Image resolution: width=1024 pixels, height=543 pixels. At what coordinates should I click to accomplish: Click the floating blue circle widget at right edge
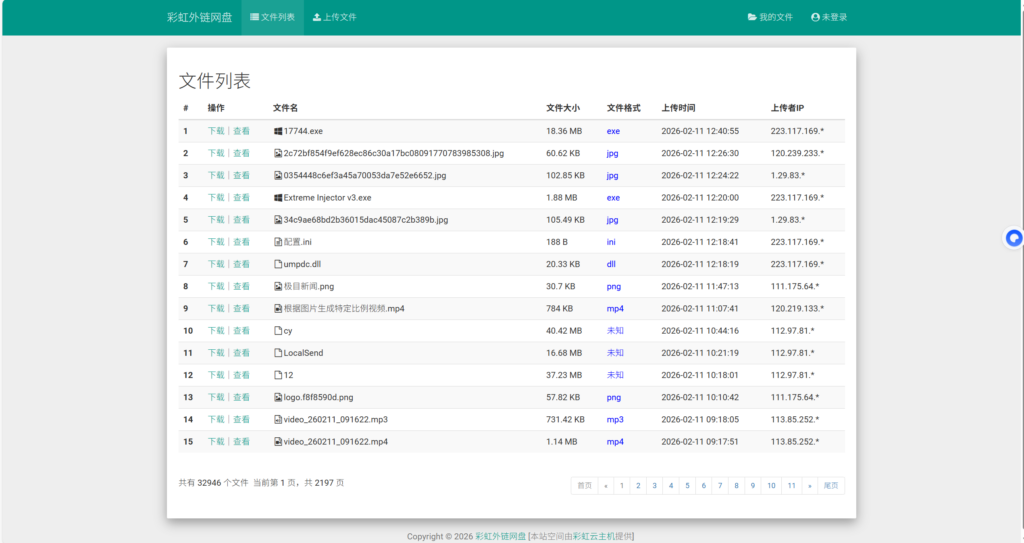click(x=1014, y=239)
